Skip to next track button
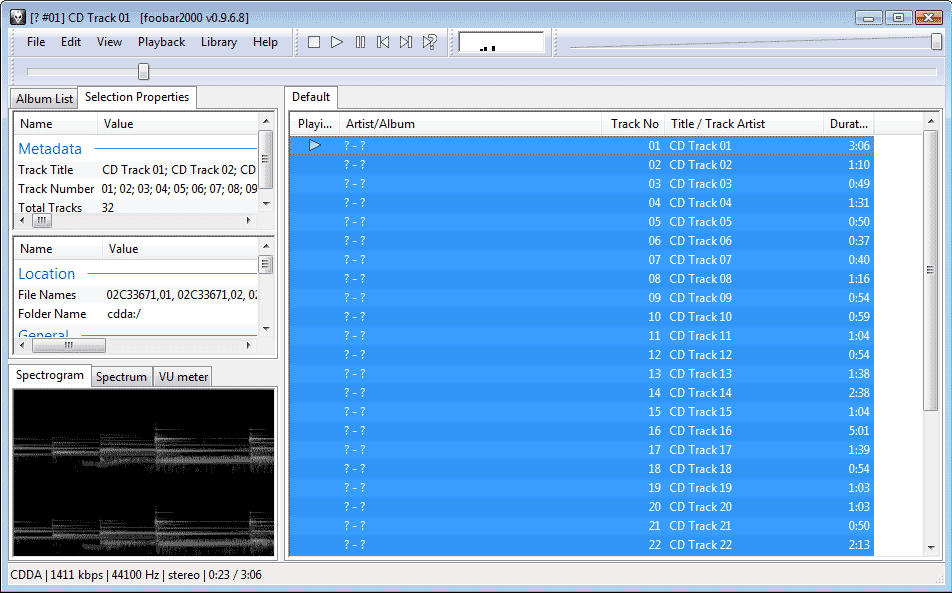This screenshot has width=952, height=593. pyautogui.click(x=406, y=42)
